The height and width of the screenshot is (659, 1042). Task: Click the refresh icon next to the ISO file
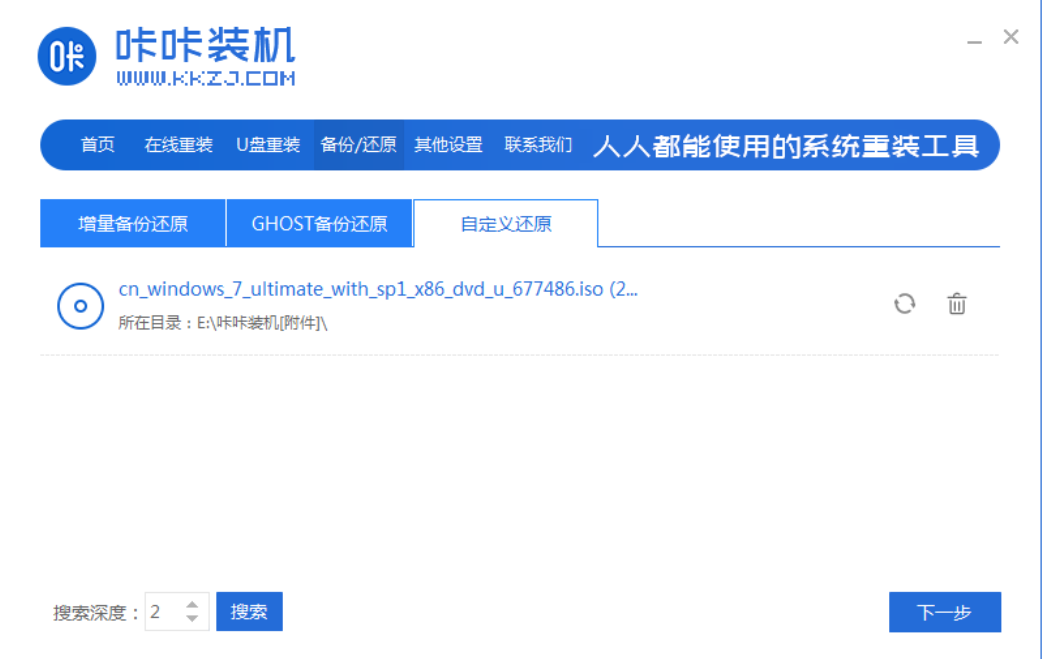[905, 304]
